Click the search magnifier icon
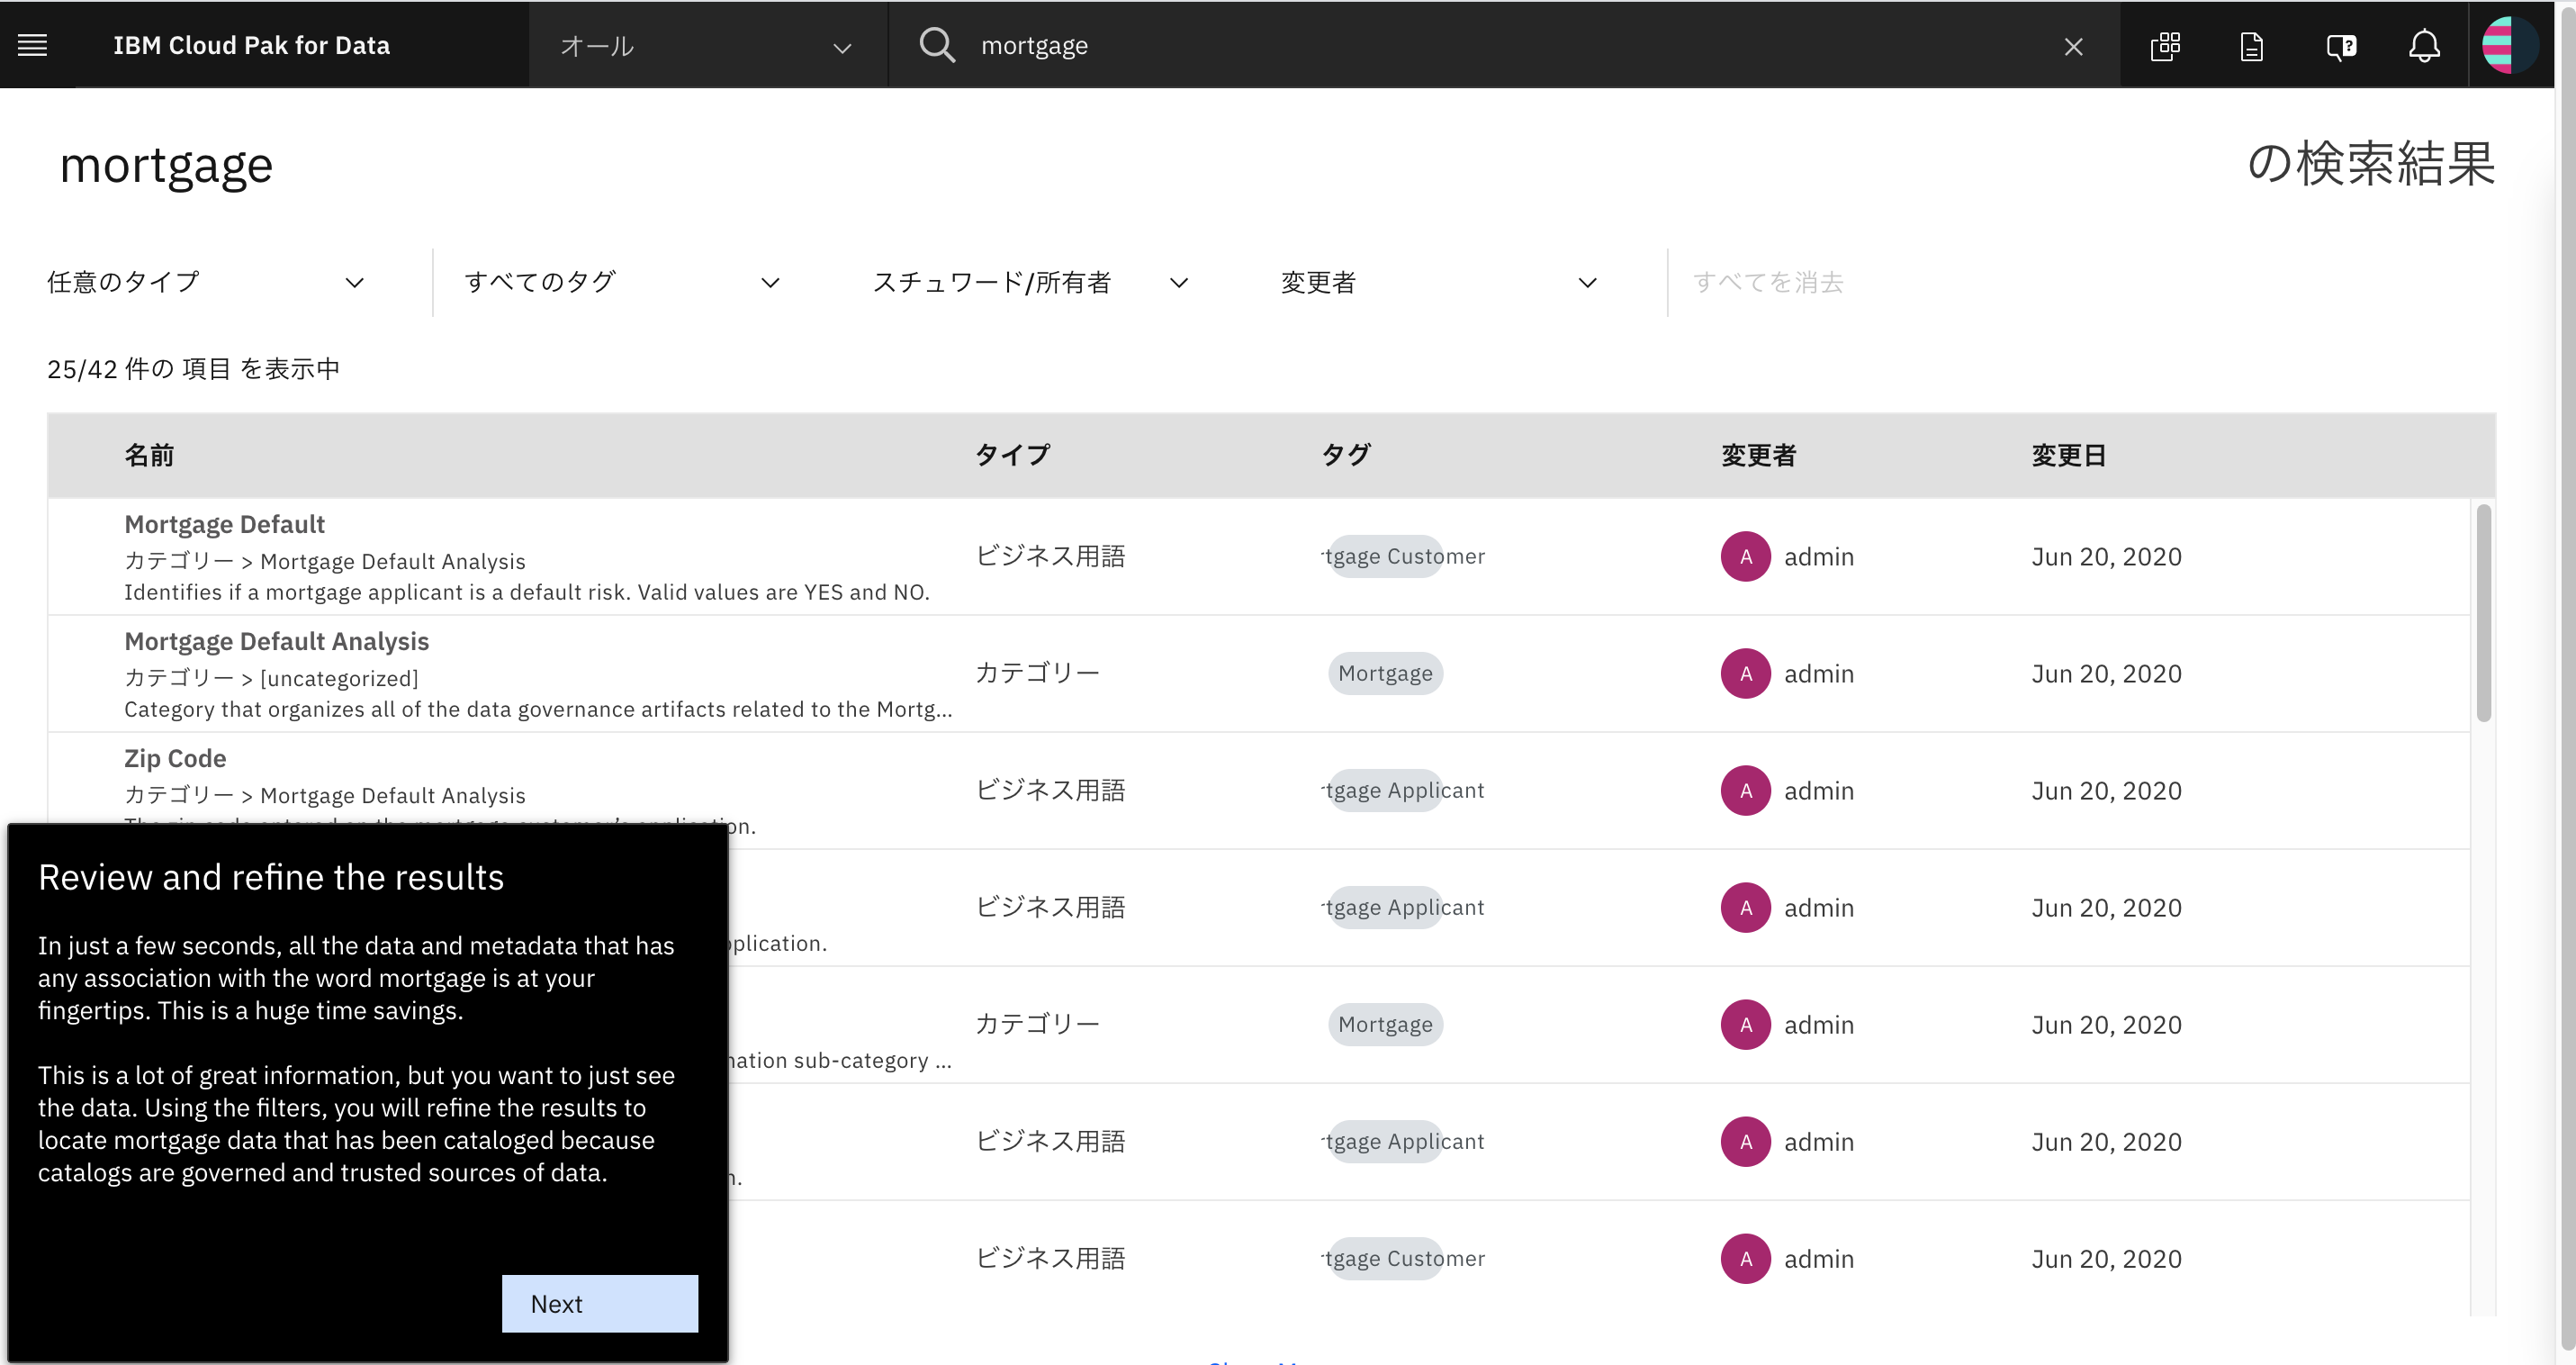 [937, 45]
